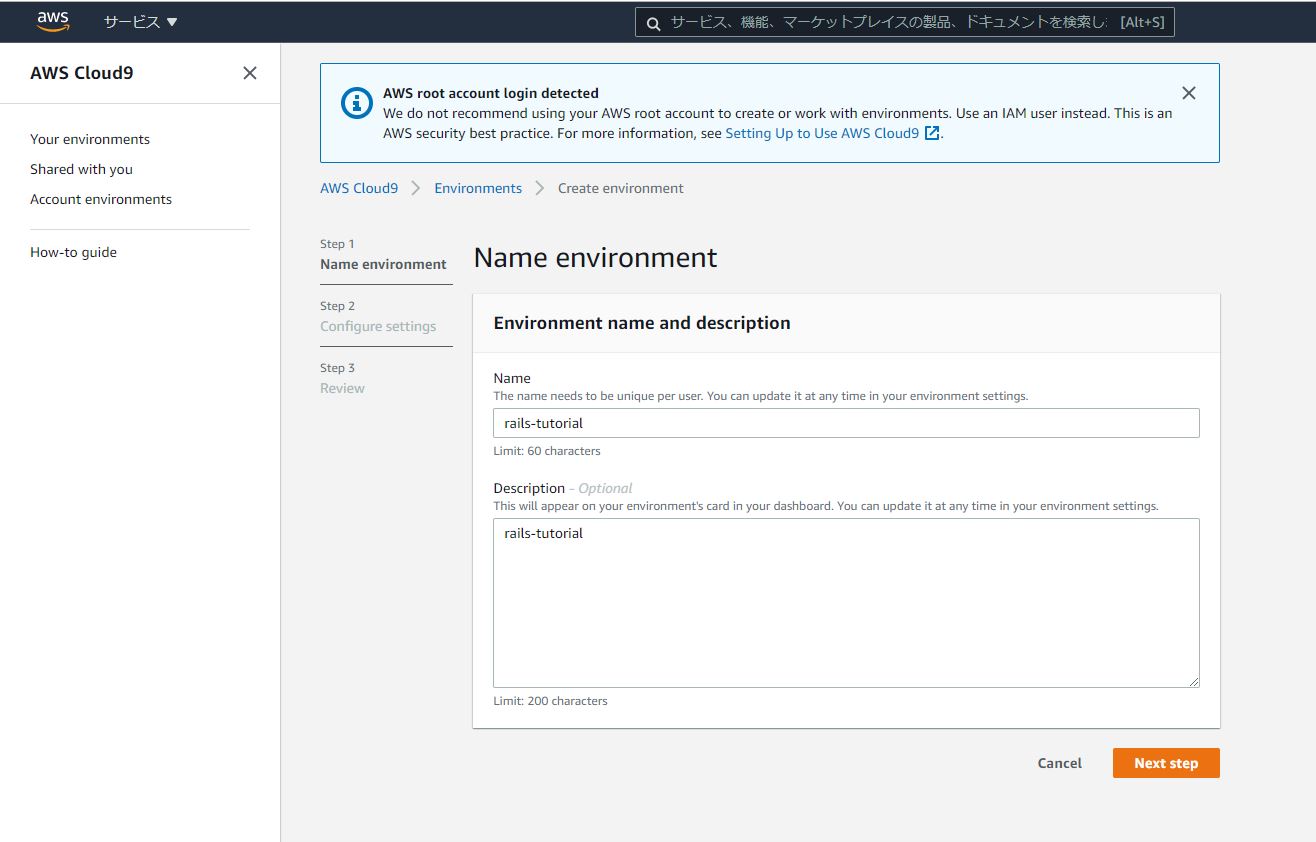The image size is (1316, 842).
Task: Open the サービス dropdown menu
Action: click(x=140, y=22)
